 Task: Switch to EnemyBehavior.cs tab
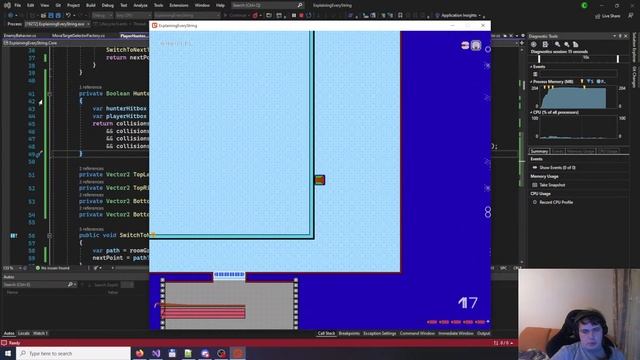[x=20, y=36]
